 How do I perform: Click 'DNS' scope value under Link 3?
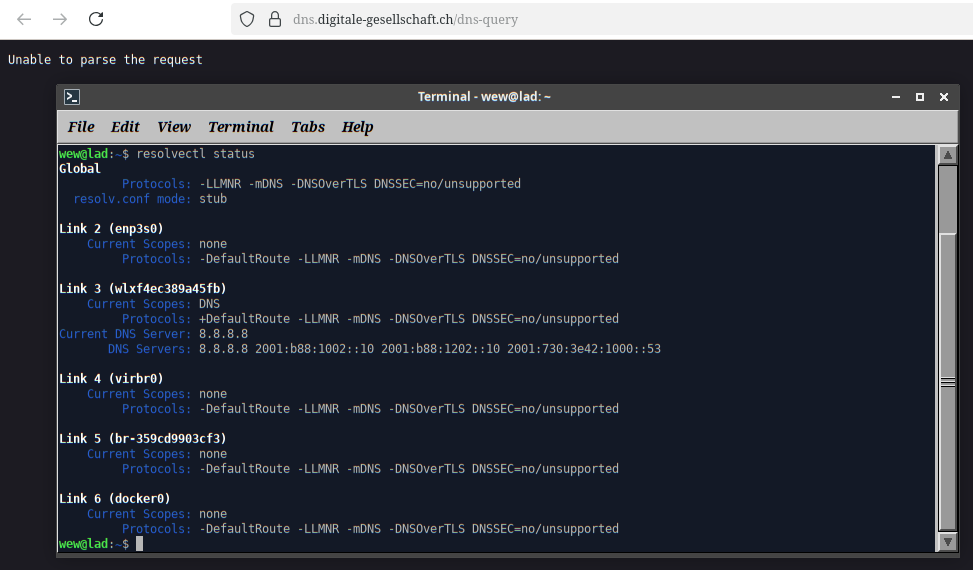pos(209,304)
